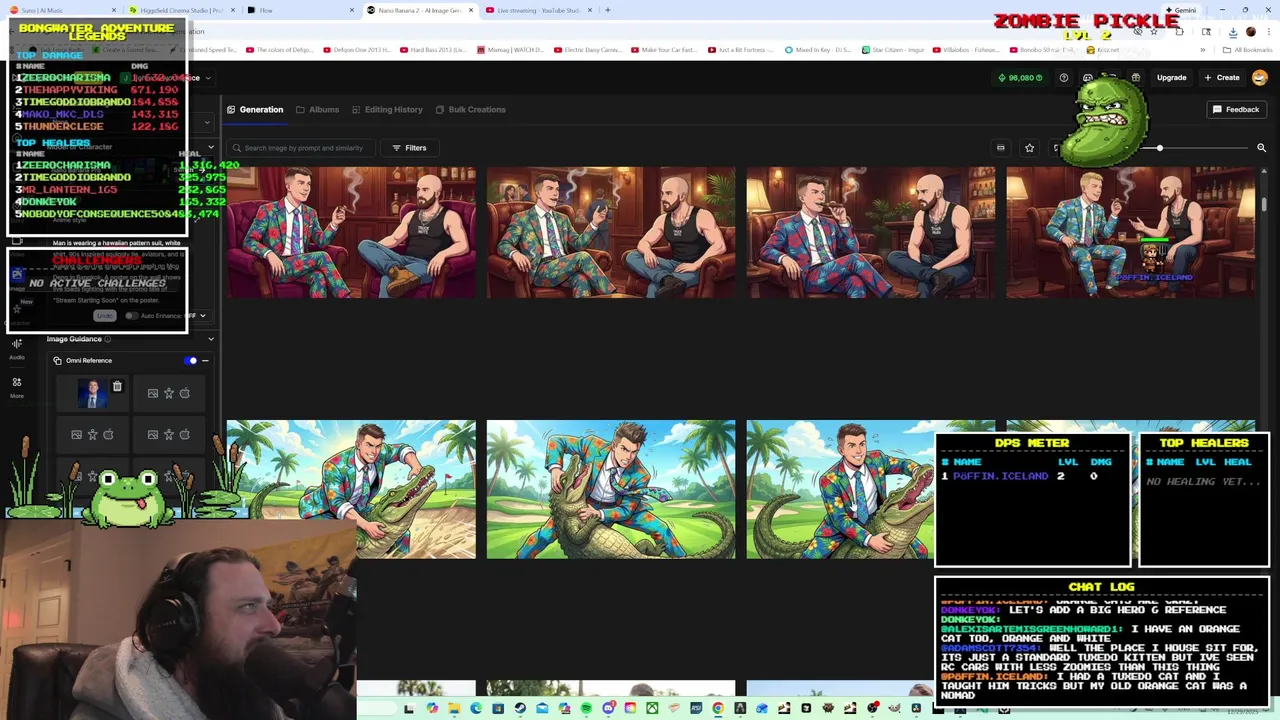The image size is (1280, 720).
Task: Switch to the Live streaming YouTube Studio tab
Action: tap(537, 10)
